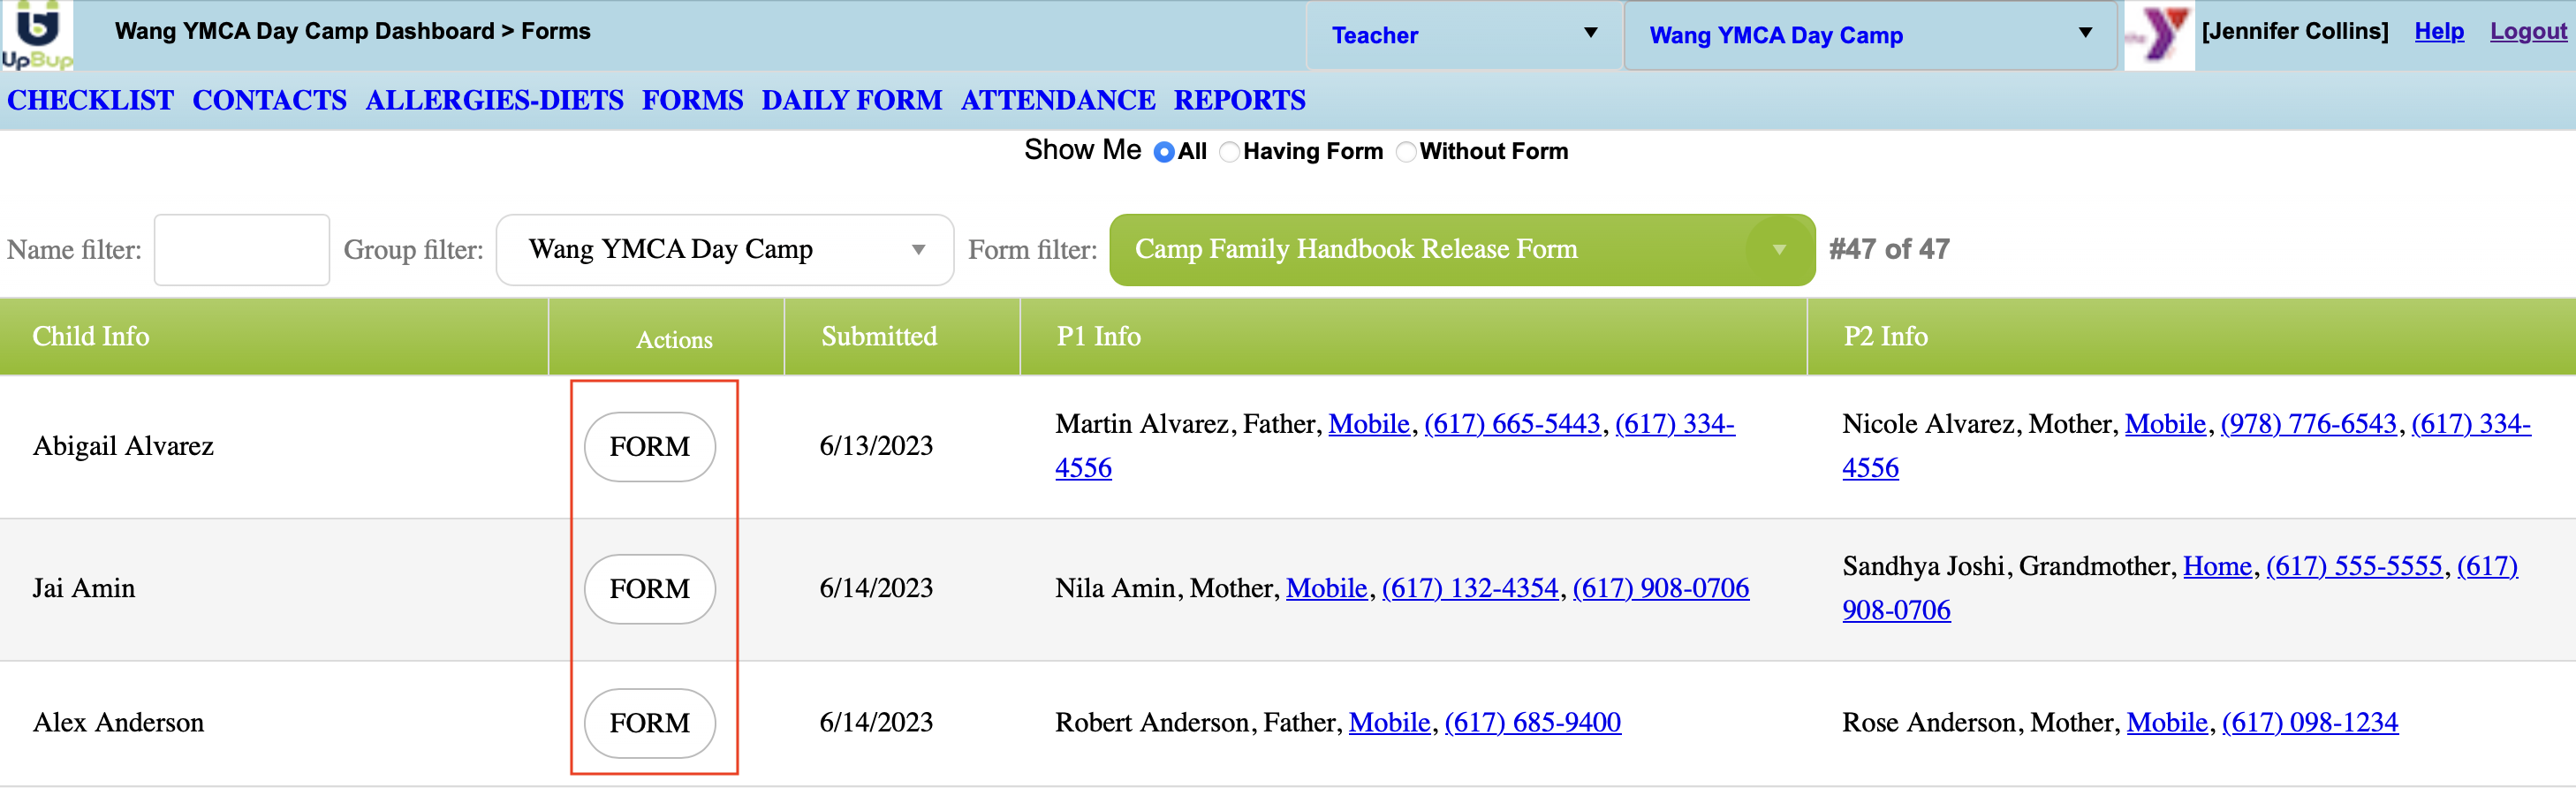Call Robert Anderson at (617) 685-9400
Viewport: 2576px width, 788px height.
1532,722
